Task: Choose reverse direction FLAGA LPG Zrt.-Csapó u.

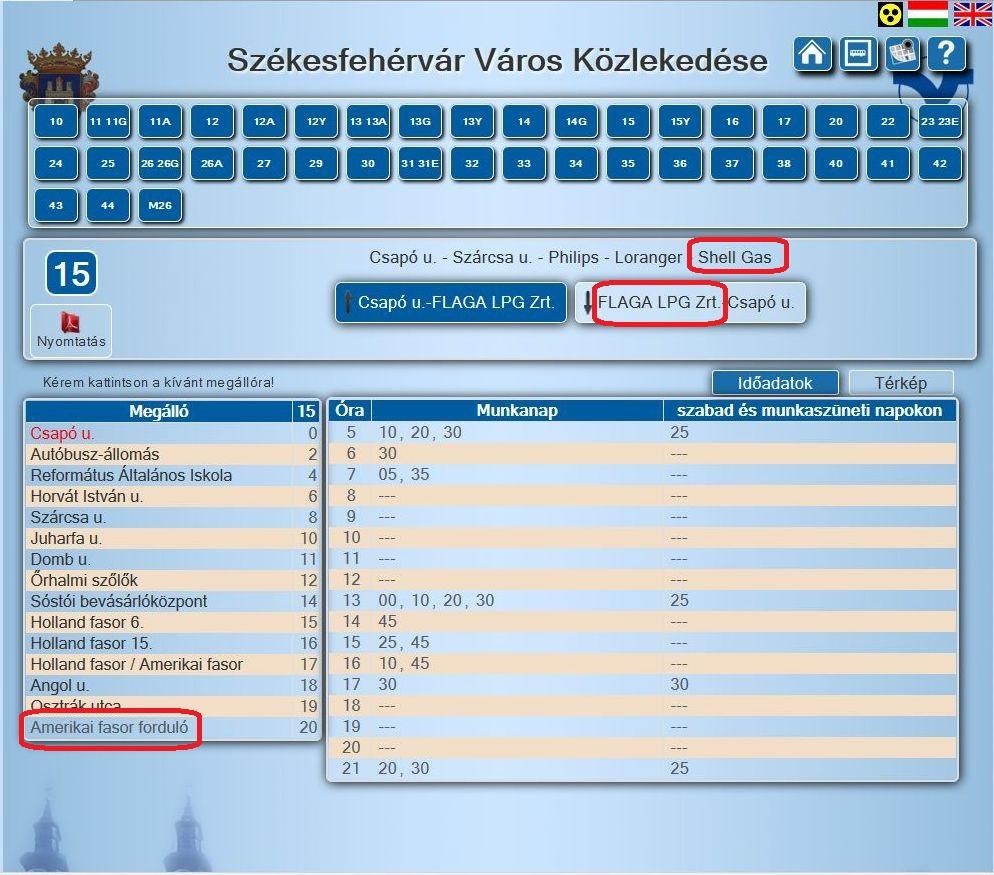Action: [x=690, y=302]
